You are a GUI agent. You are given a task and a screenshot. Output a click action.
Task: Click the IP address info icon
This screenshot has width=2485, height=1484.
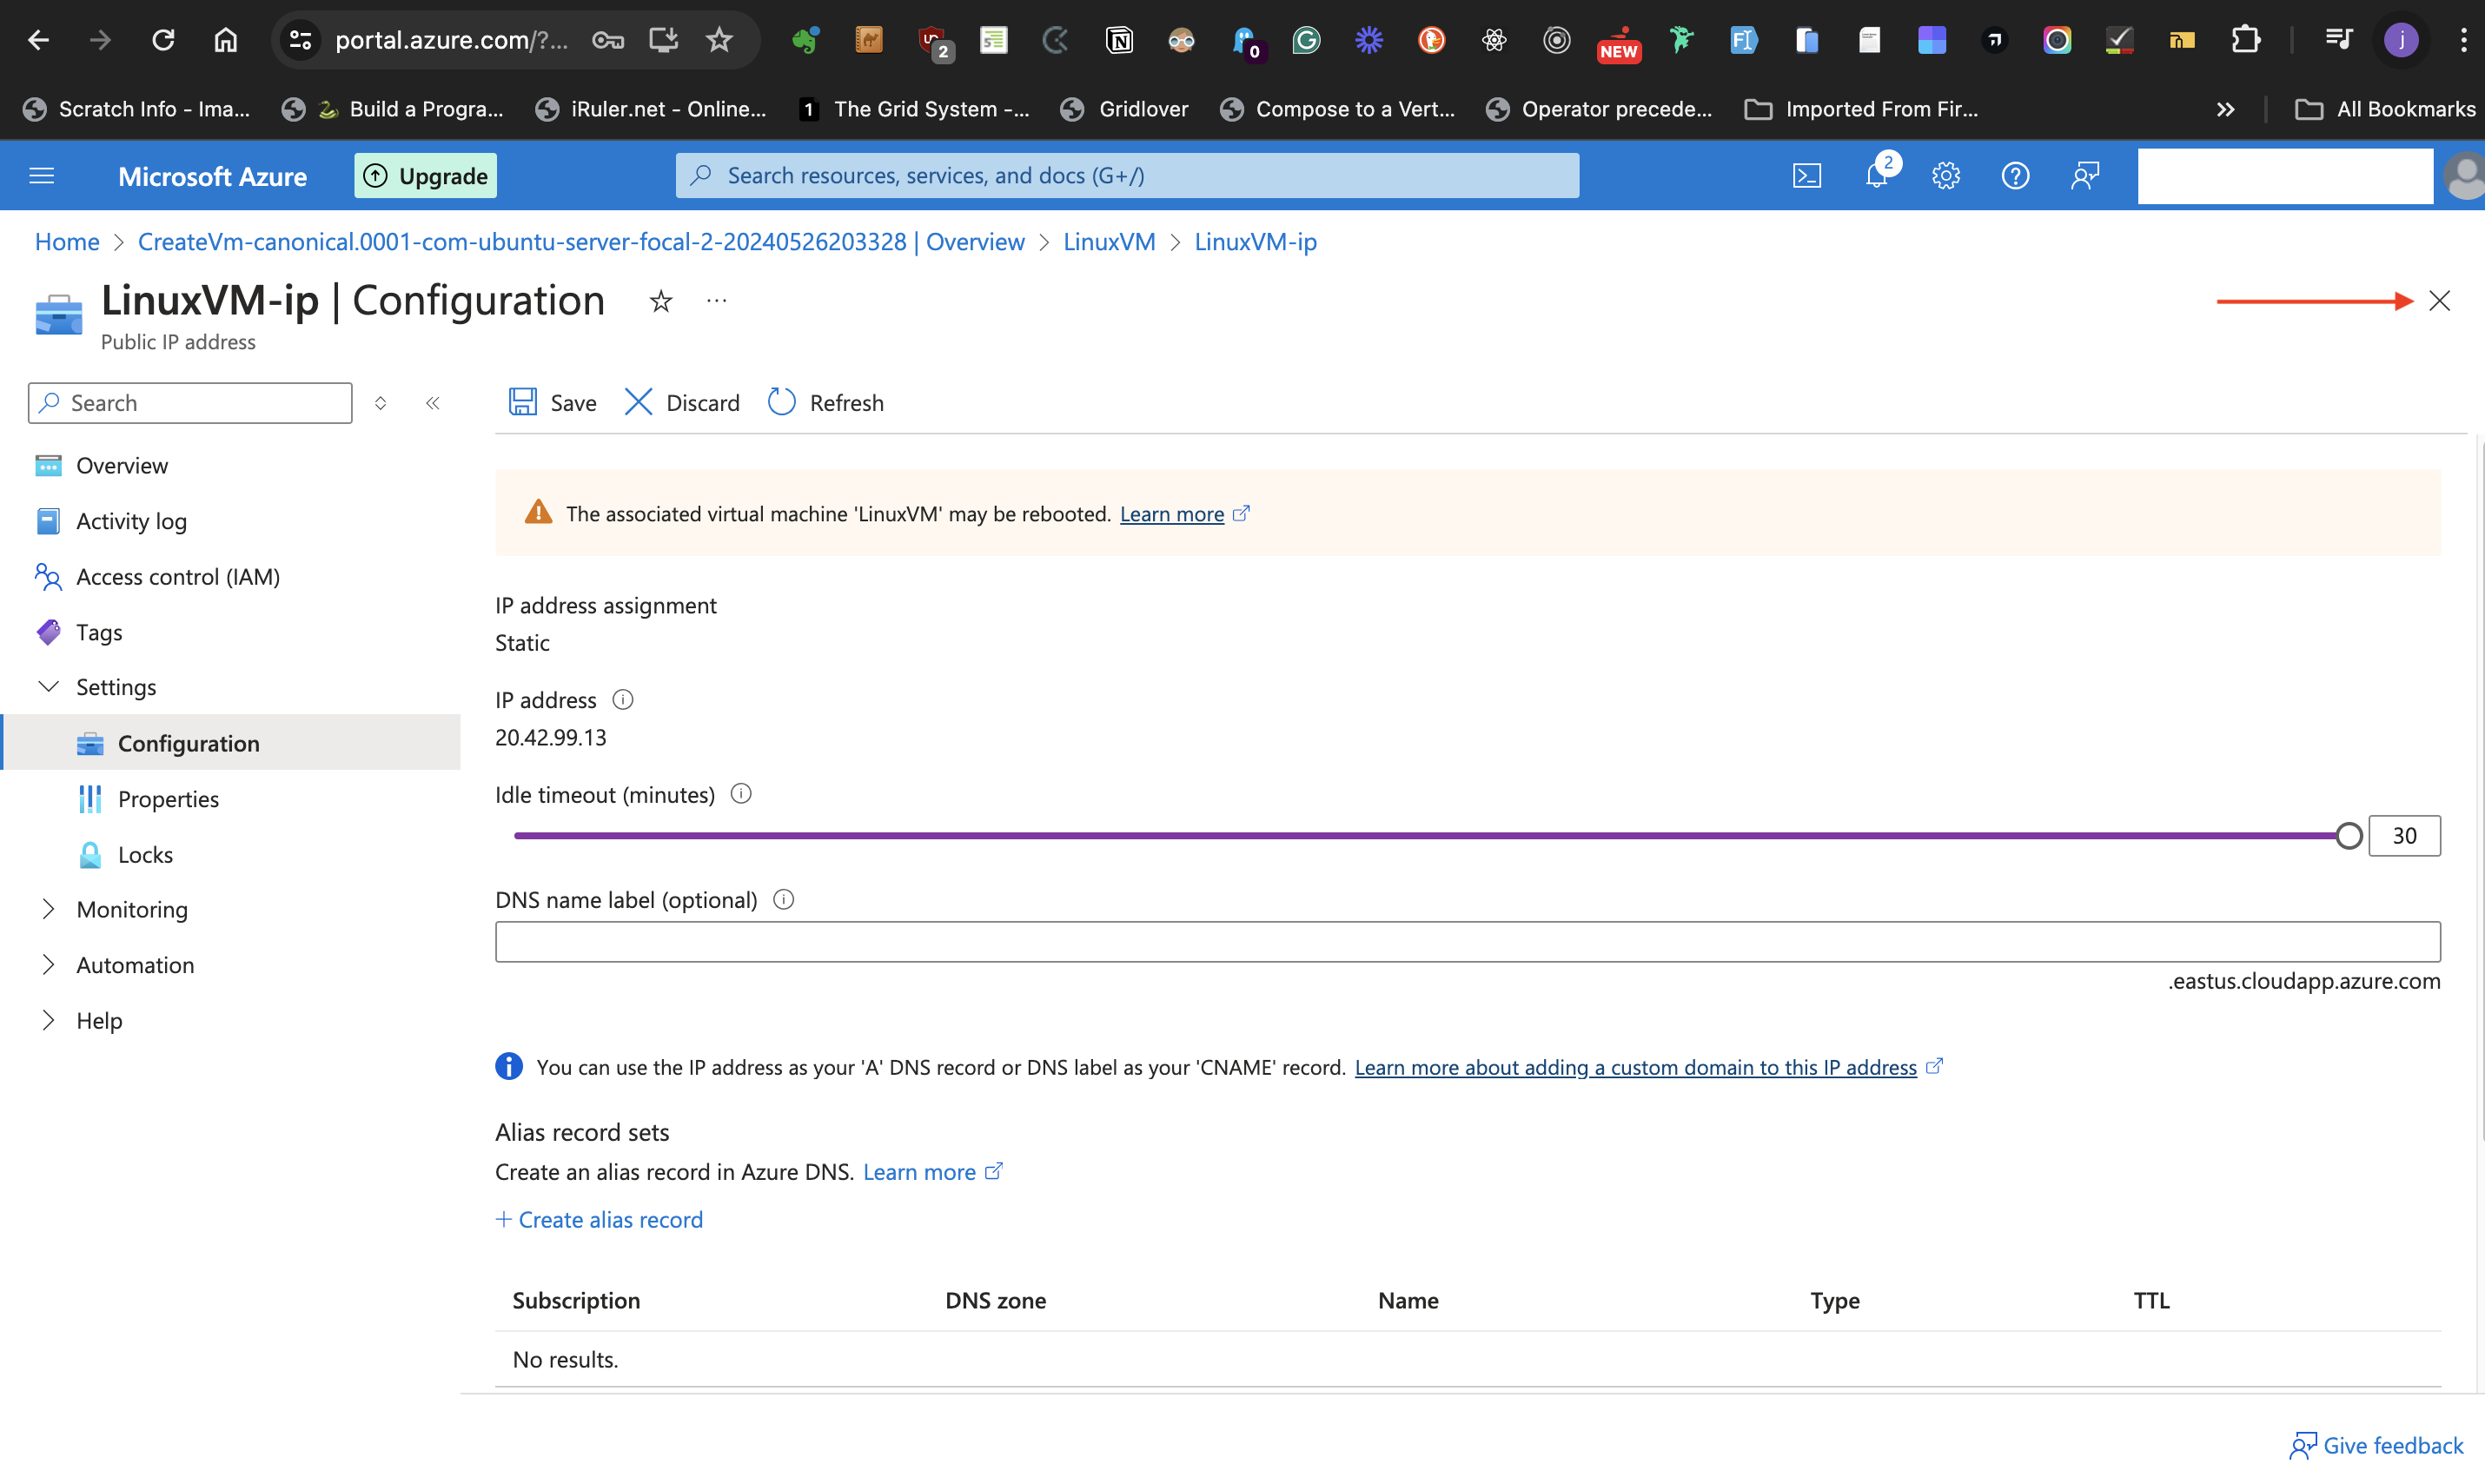tap(623, 700)
